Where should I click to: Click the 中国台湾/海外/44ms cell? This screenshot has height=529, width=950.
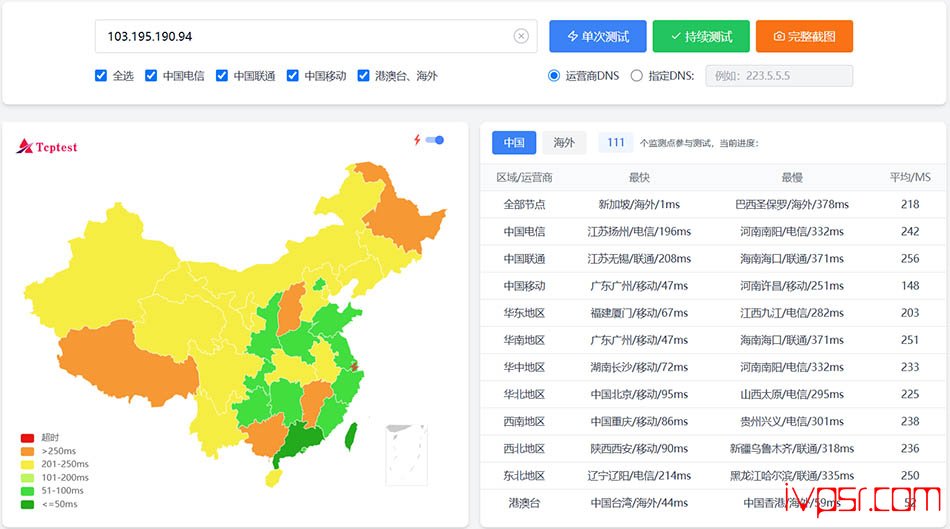pos(639,503)
